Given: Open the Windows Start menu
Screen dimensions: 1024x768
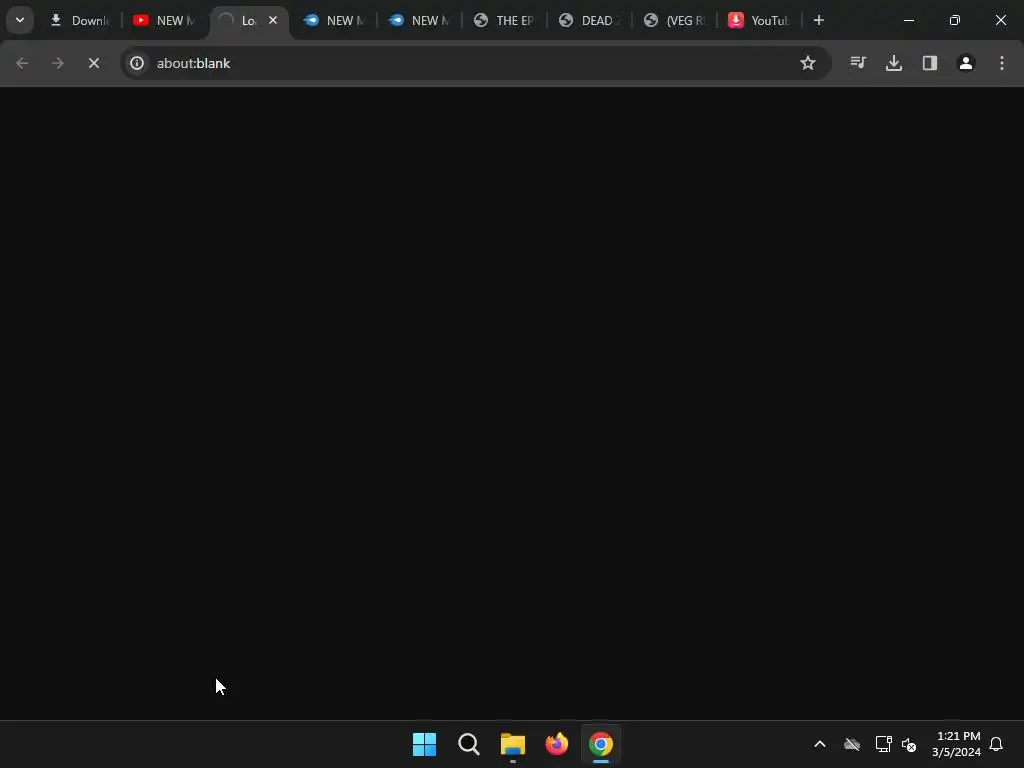Looking at the screenshot, I should click(424, 744).
